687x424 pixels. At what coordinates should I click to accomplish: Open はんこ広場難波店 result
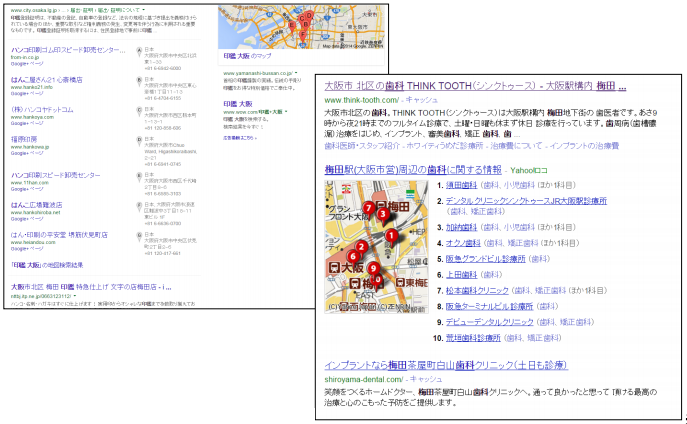pos(36,205)
